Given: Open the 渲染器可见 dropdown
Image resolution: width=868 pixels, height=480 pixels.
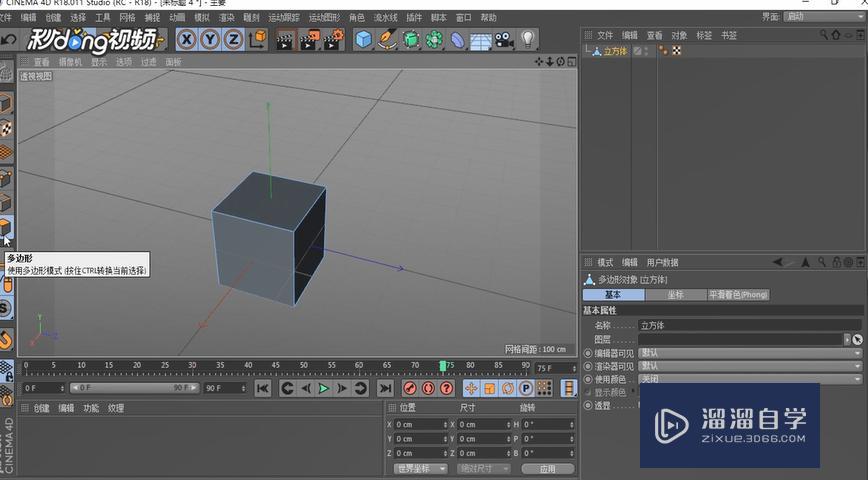Looking at the screenshot, I should 751,367.
